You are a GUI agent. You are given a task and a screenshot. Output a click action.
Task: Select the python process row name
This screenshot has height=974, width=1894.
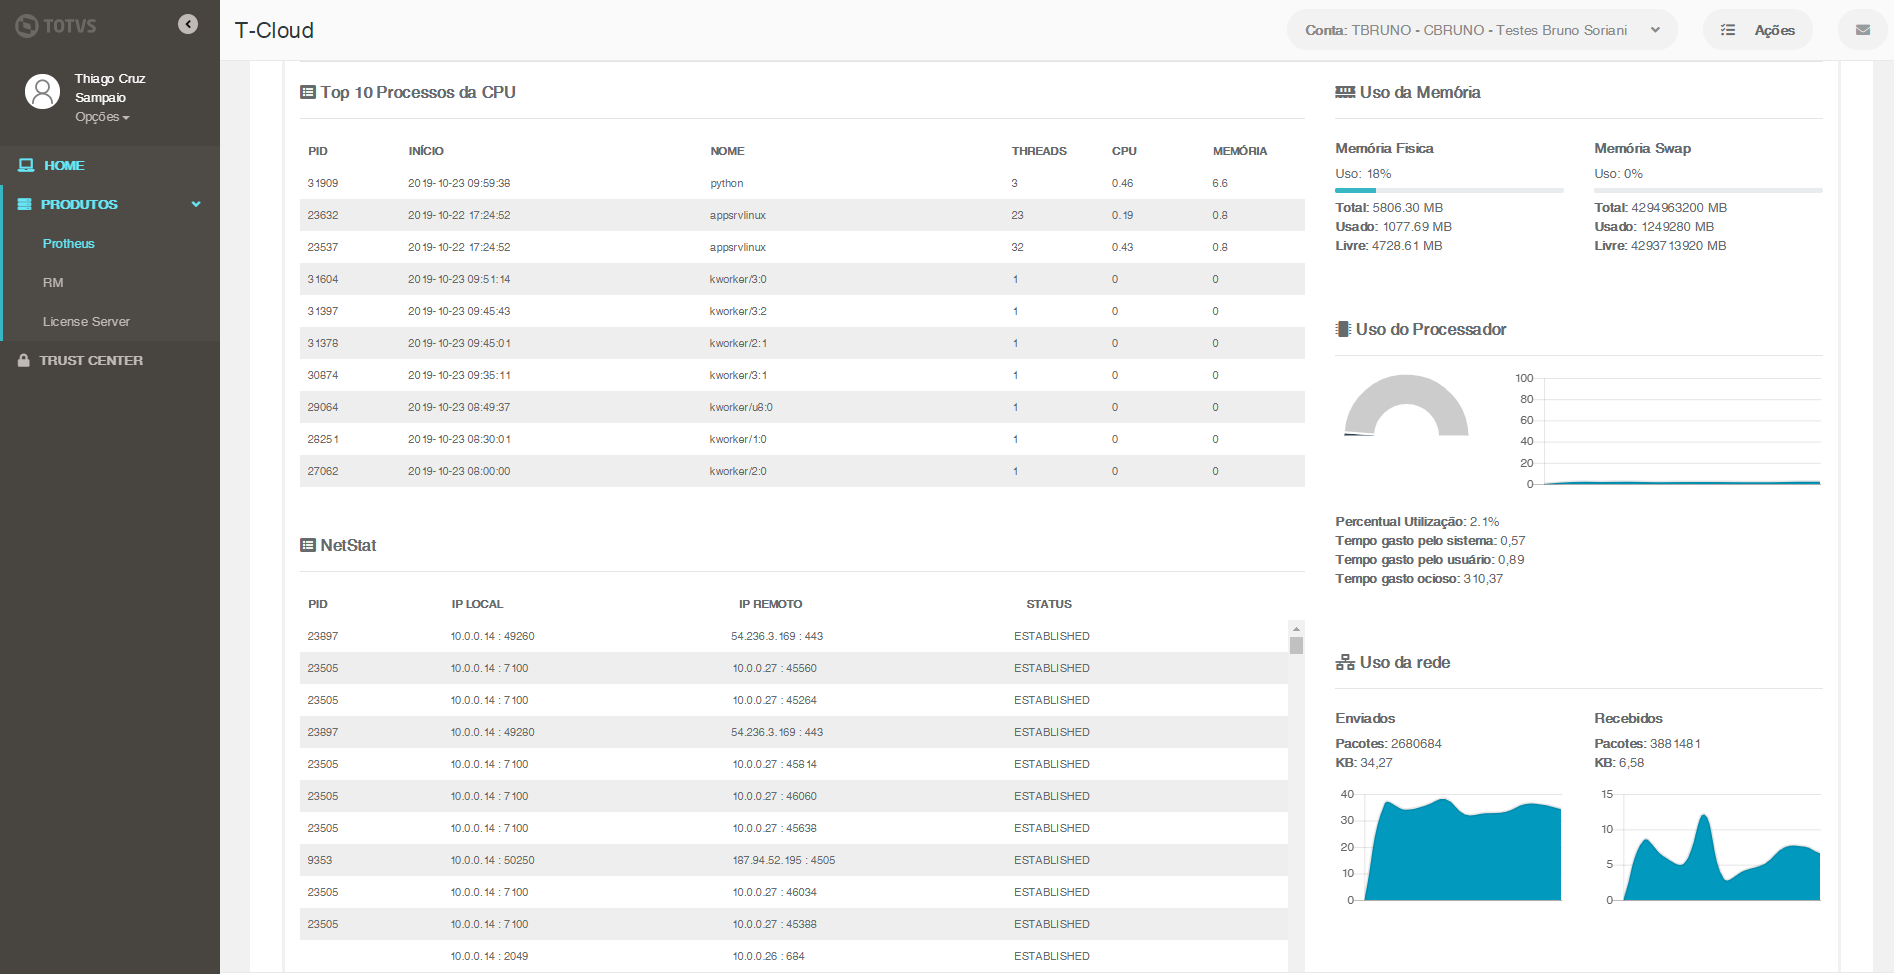[727, 183]
